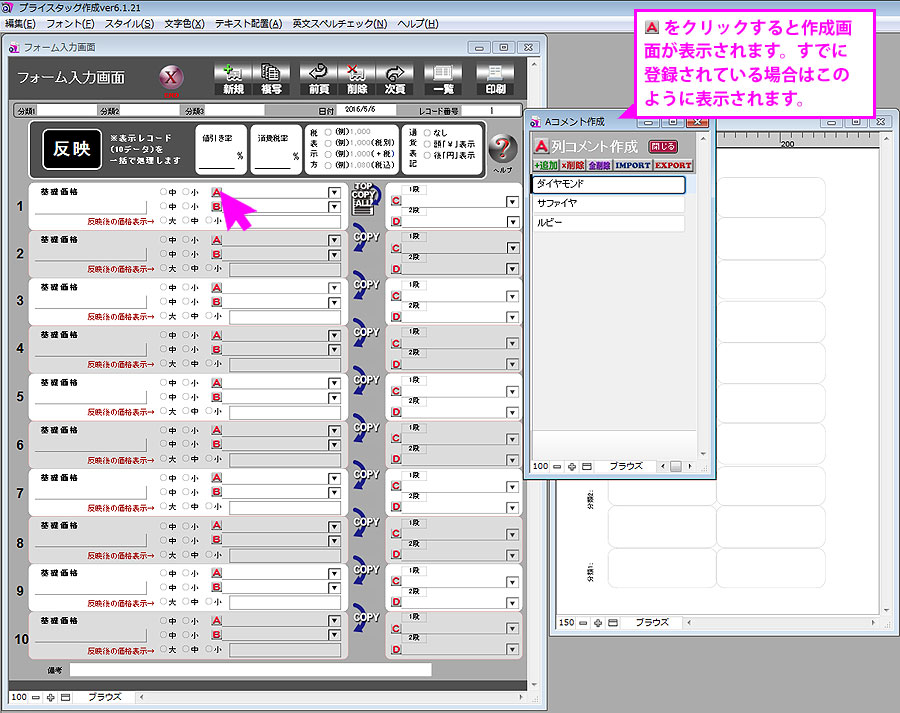Open help via the question mark icon
Image resolution: width=900 pixels, height=713 pixels.
[x=502, y=150]
